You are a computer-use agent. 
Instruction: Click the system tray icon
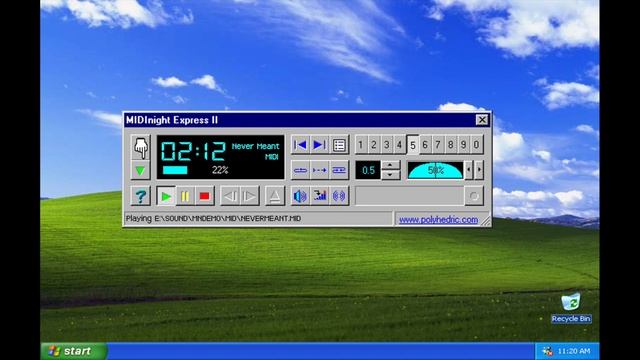(x=547, y=351)
